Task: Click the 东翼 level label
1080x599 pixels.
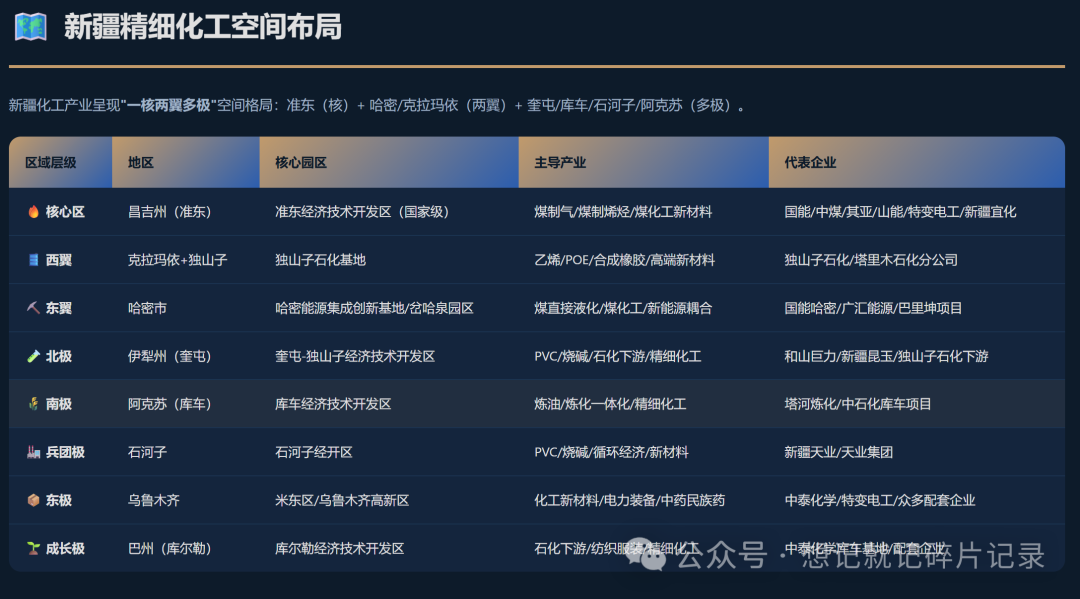Action: point(59,308)
